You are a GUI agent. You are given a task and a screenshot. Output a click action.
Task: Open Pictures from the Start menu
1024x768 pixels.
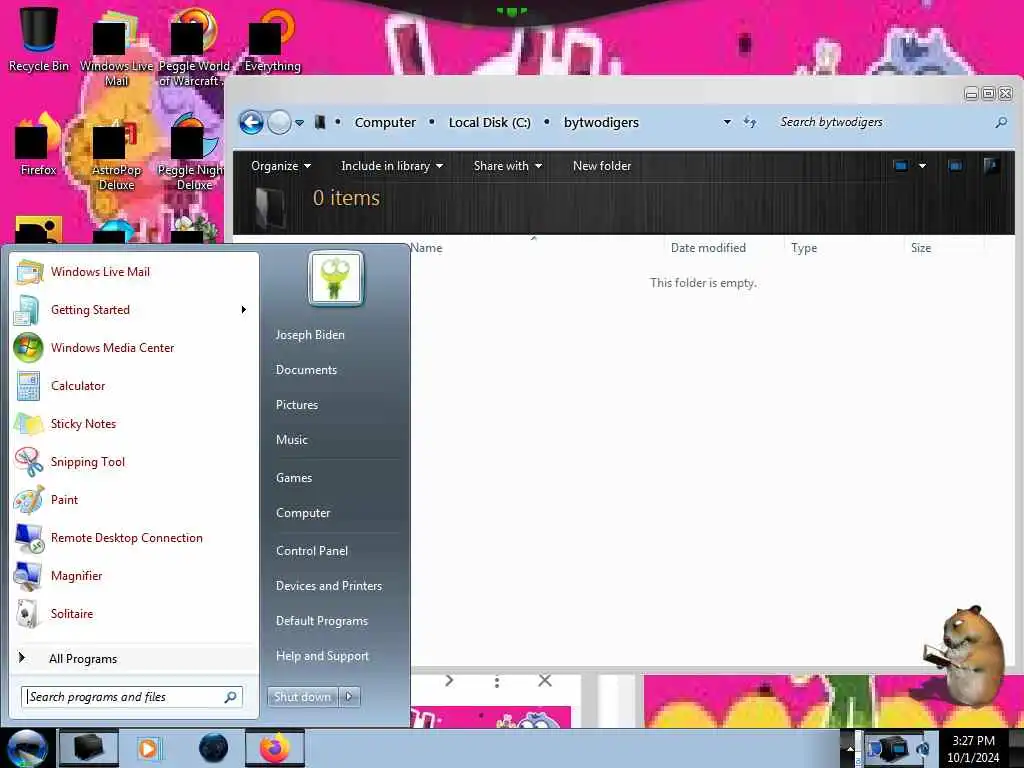click(296, 405)
